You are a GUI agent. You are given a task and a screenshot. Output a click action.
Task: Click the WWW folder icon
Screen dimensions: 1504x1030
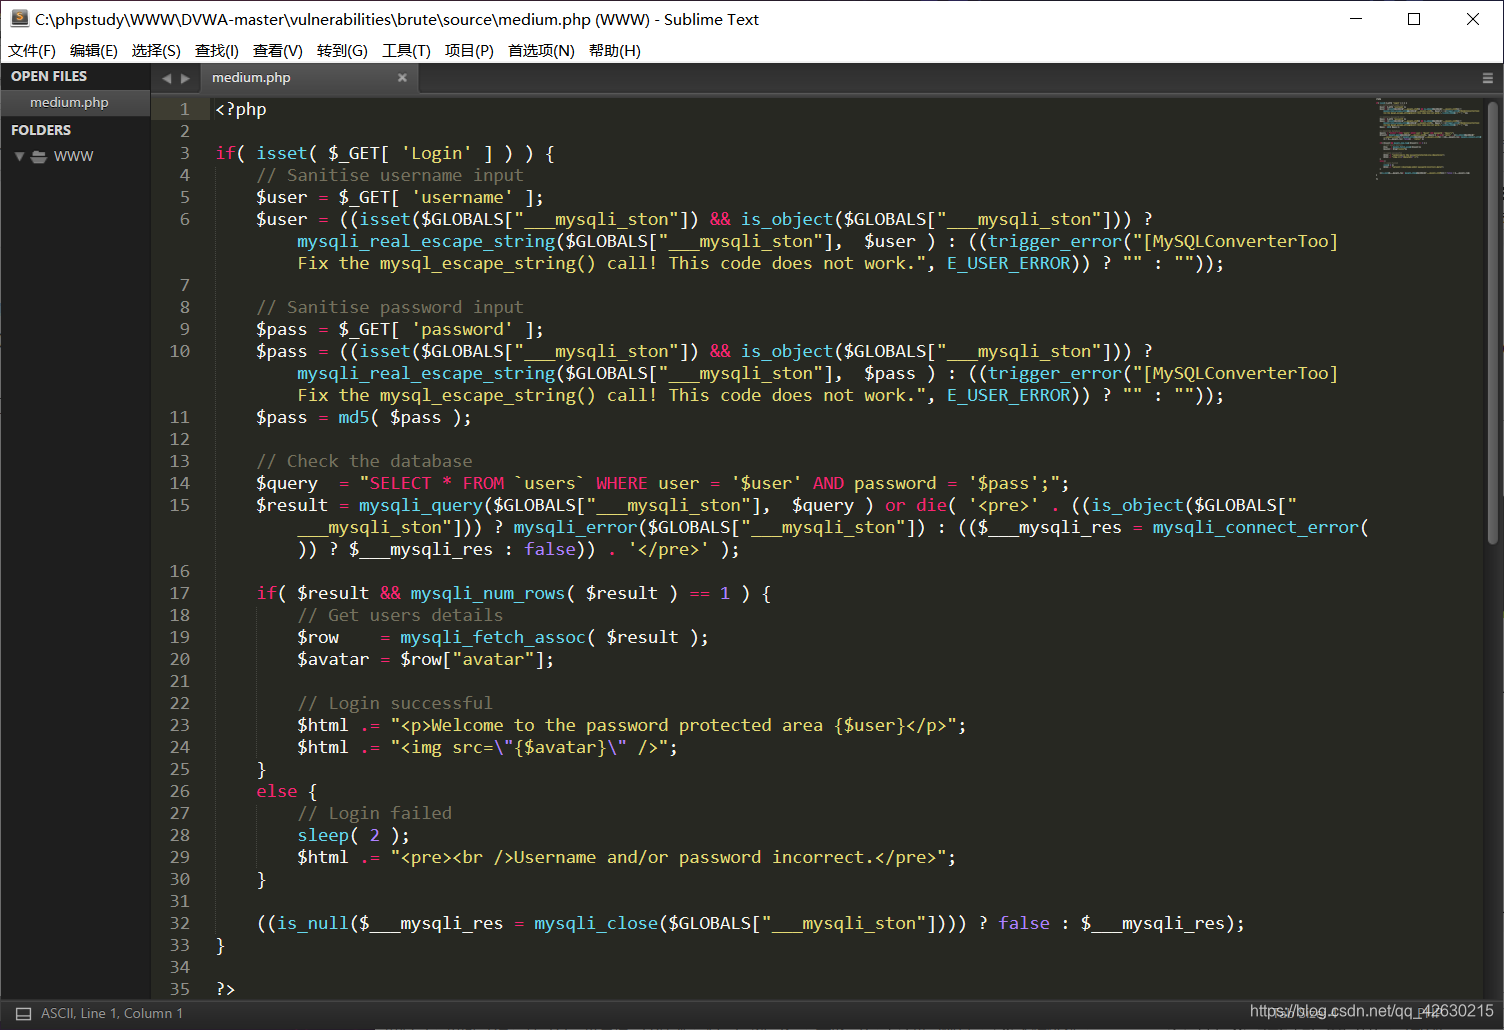(x=39, y=156)
